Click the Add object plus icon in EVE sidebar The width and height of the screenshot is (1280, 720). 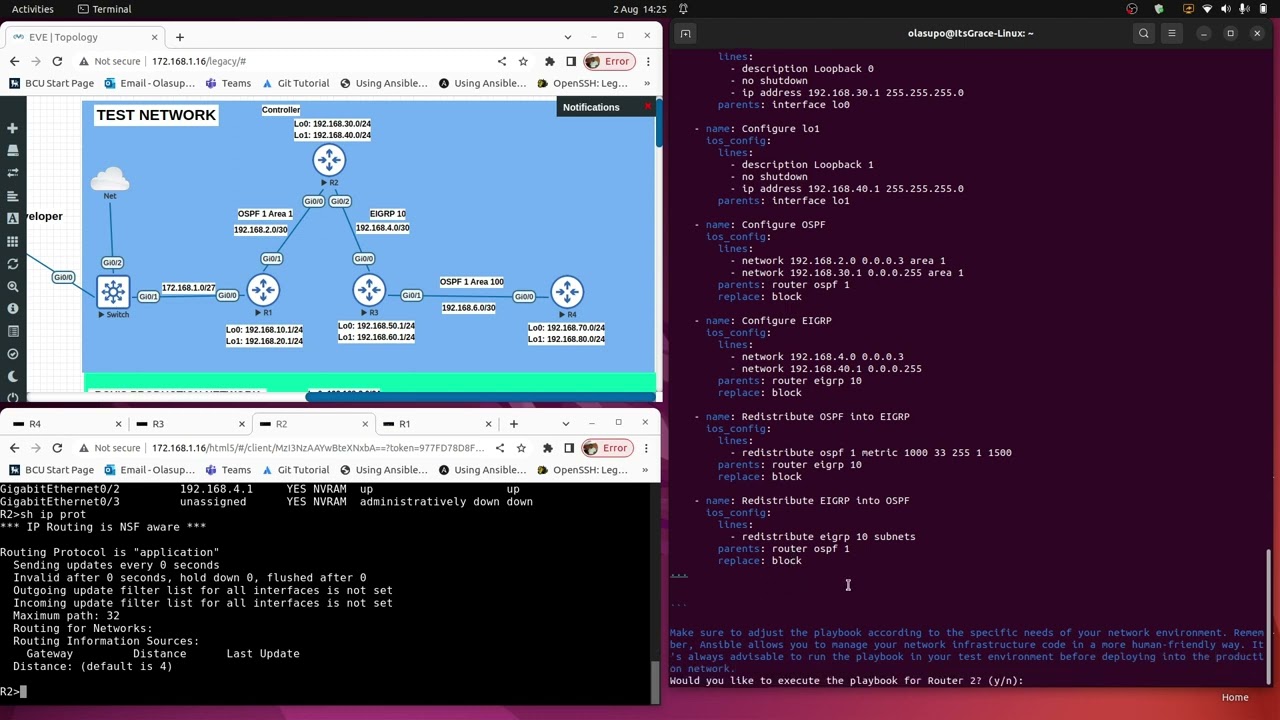12,128
